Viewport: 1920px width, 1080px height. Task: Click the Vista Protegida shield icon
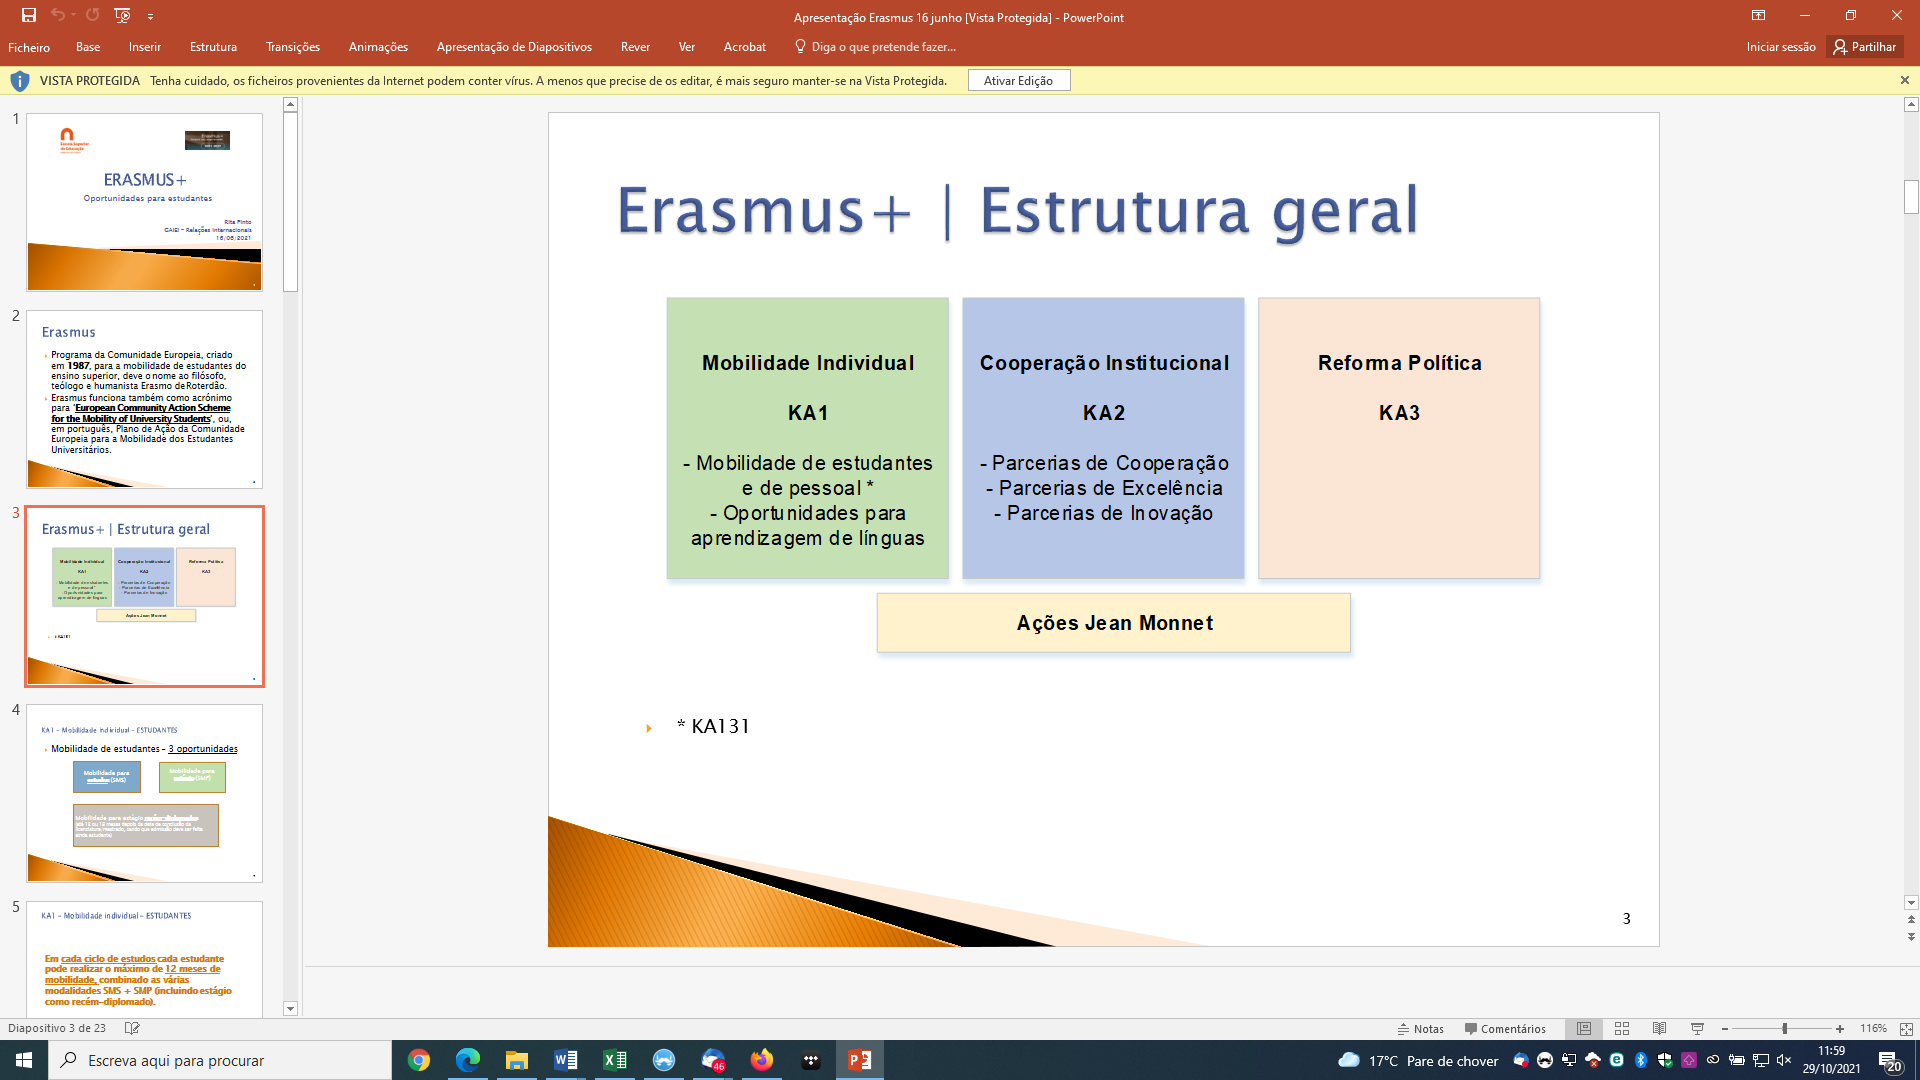click(19, 81)
